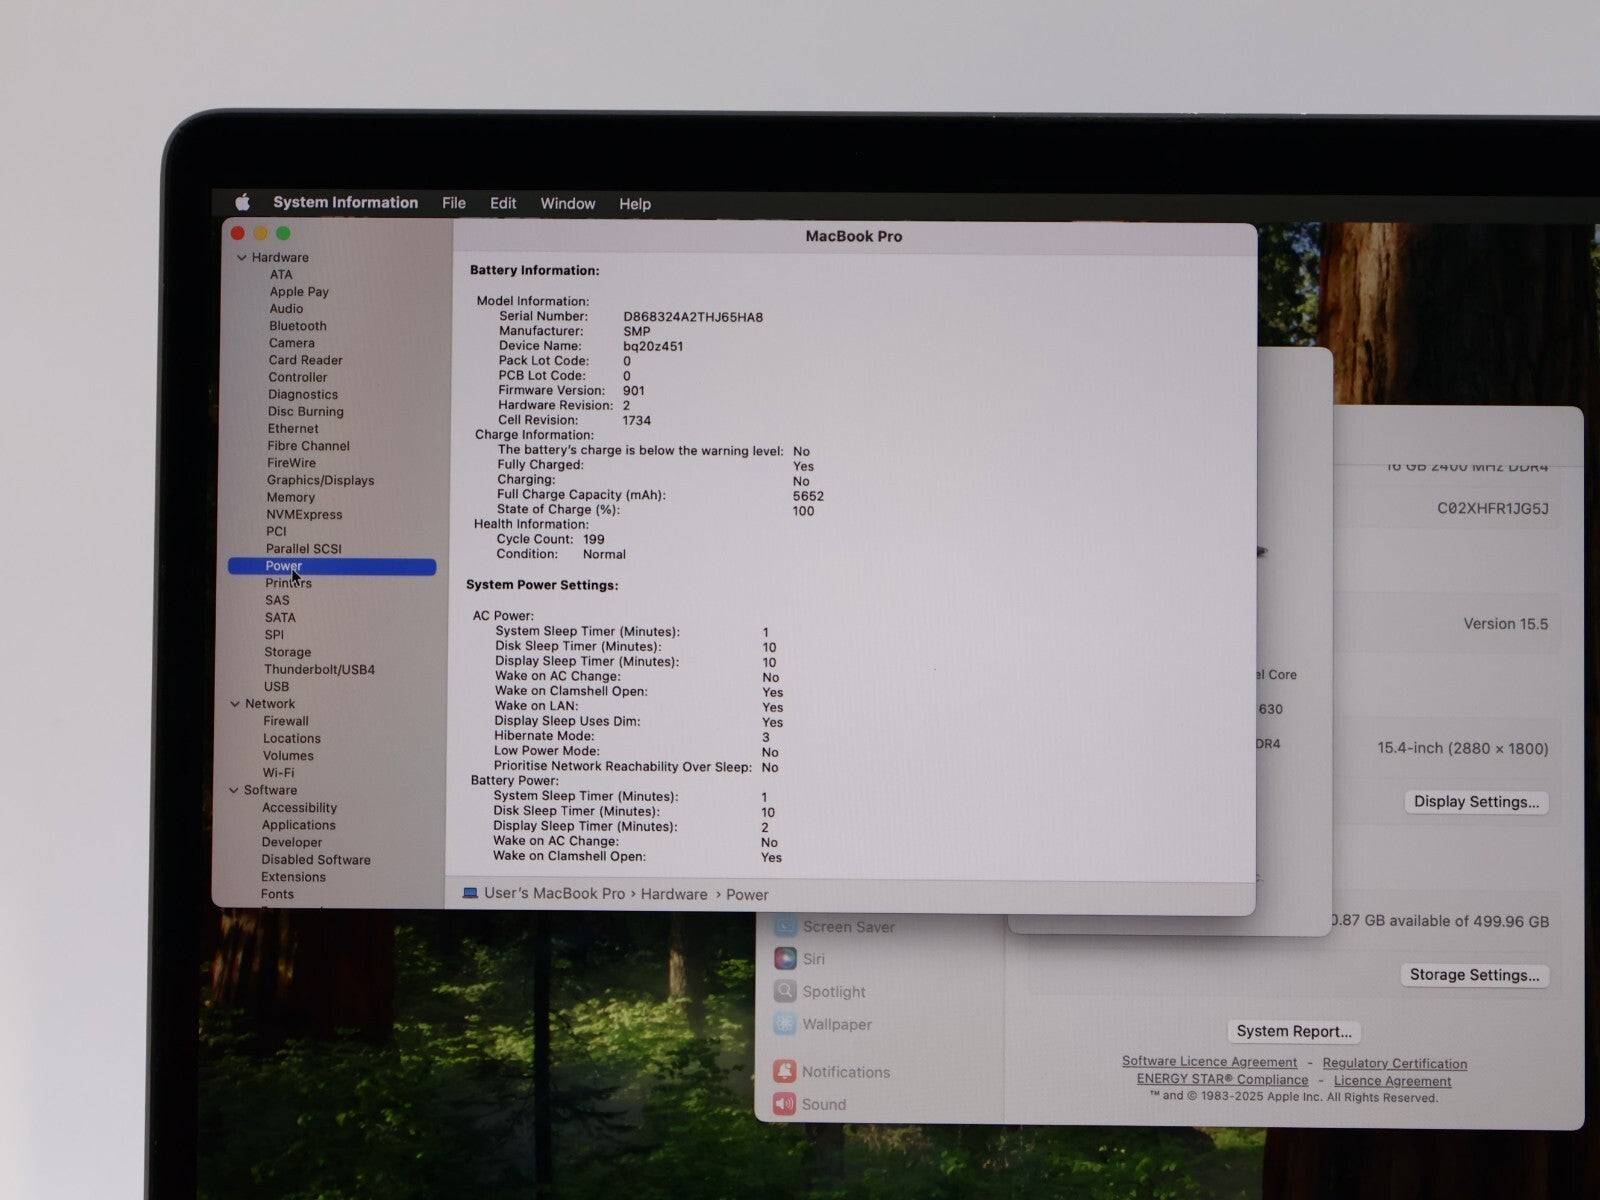
Task: Open the Regulatory Certification link
Action: click(x=1395, y=1064)
